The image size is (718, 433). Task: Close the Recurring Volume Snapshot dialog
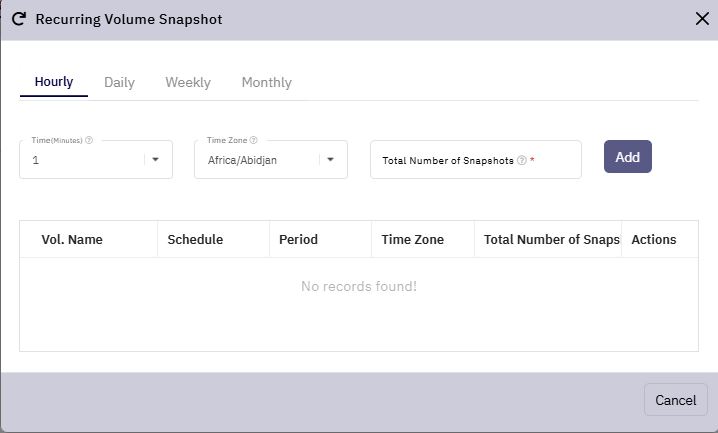coord(702,19)
